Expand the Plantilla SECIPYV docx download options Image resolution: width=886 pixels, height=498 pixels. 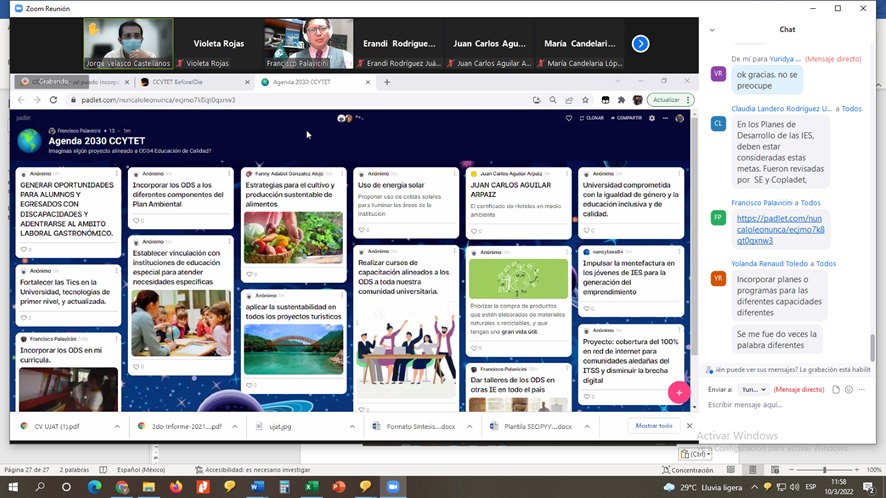coord(587,427)
